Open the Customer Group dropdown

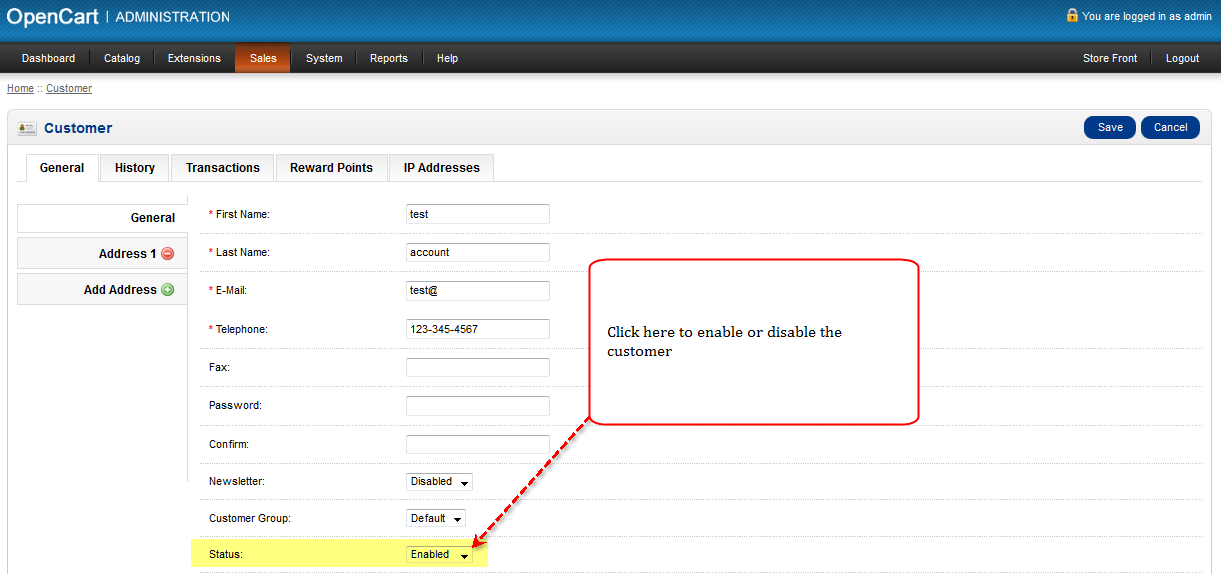436,519
